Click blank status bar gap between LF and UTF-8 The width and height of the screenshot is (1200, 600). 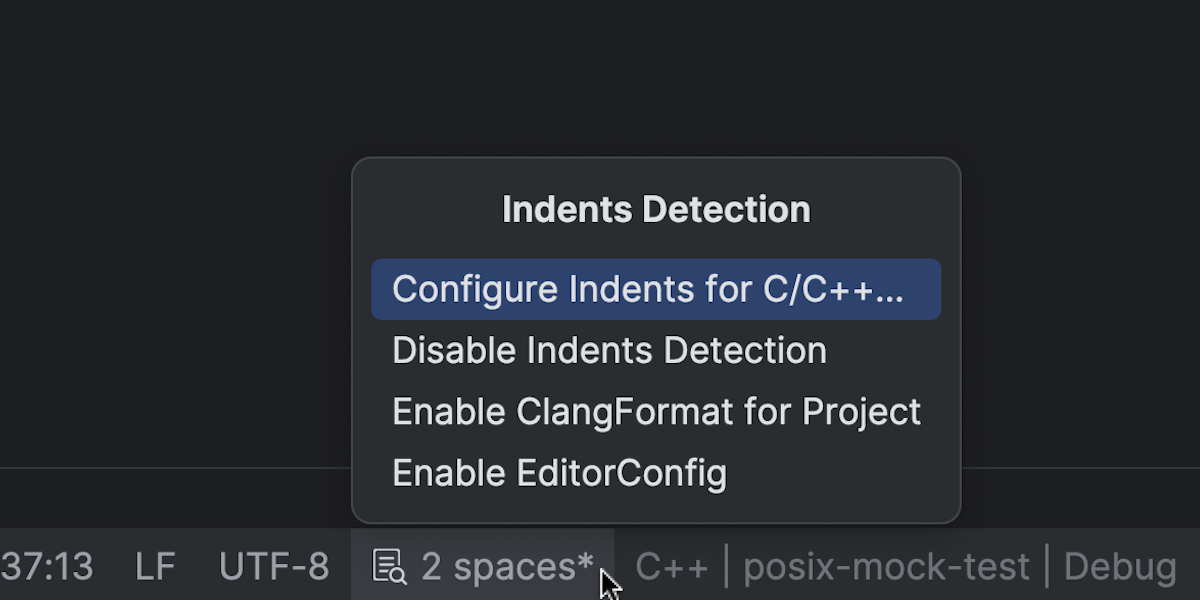[x=198, y=567]
